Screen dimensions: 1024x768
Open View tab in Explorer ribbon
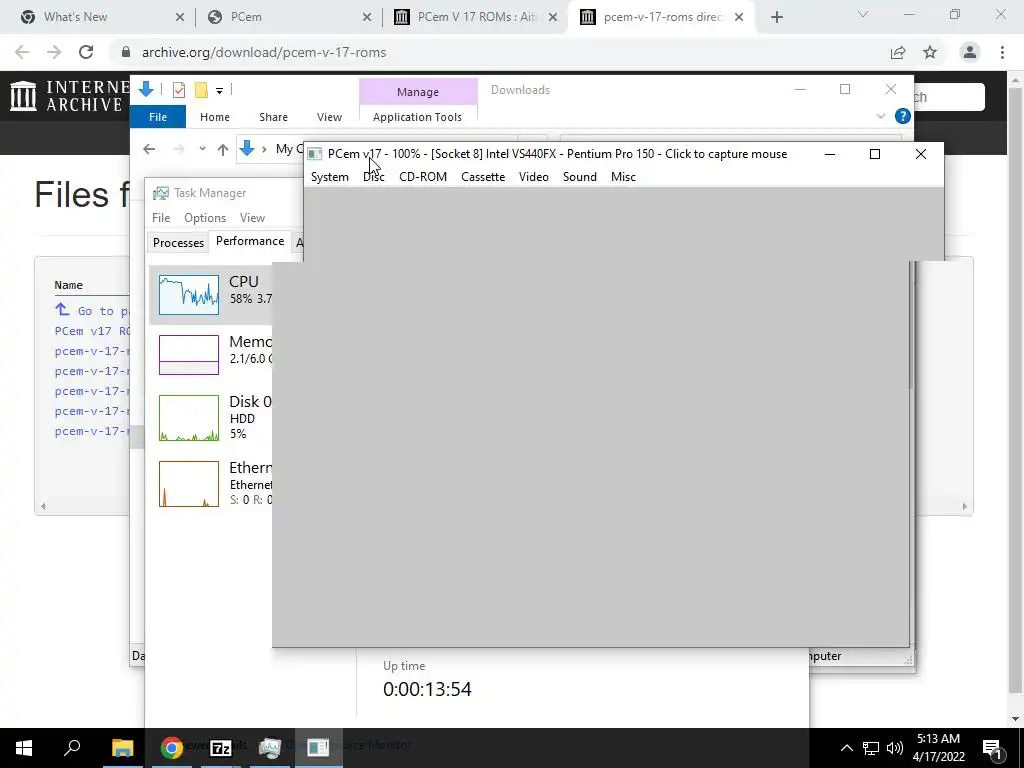(x=329, y=117)
